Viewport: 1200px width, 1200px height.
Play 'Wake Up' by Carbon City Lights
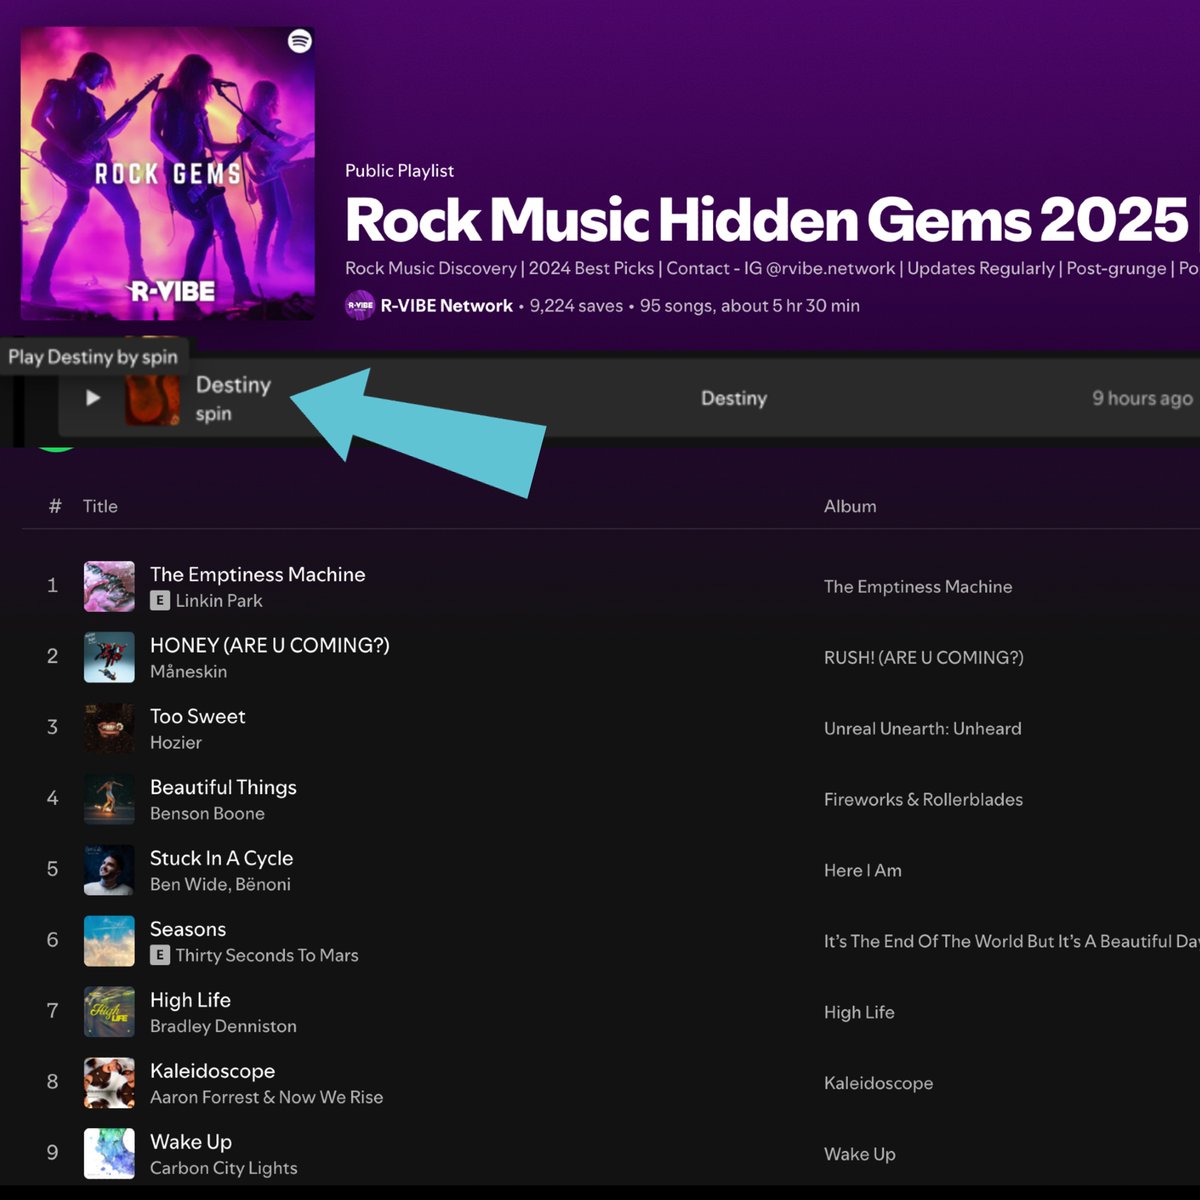(x=190, y=1141)
